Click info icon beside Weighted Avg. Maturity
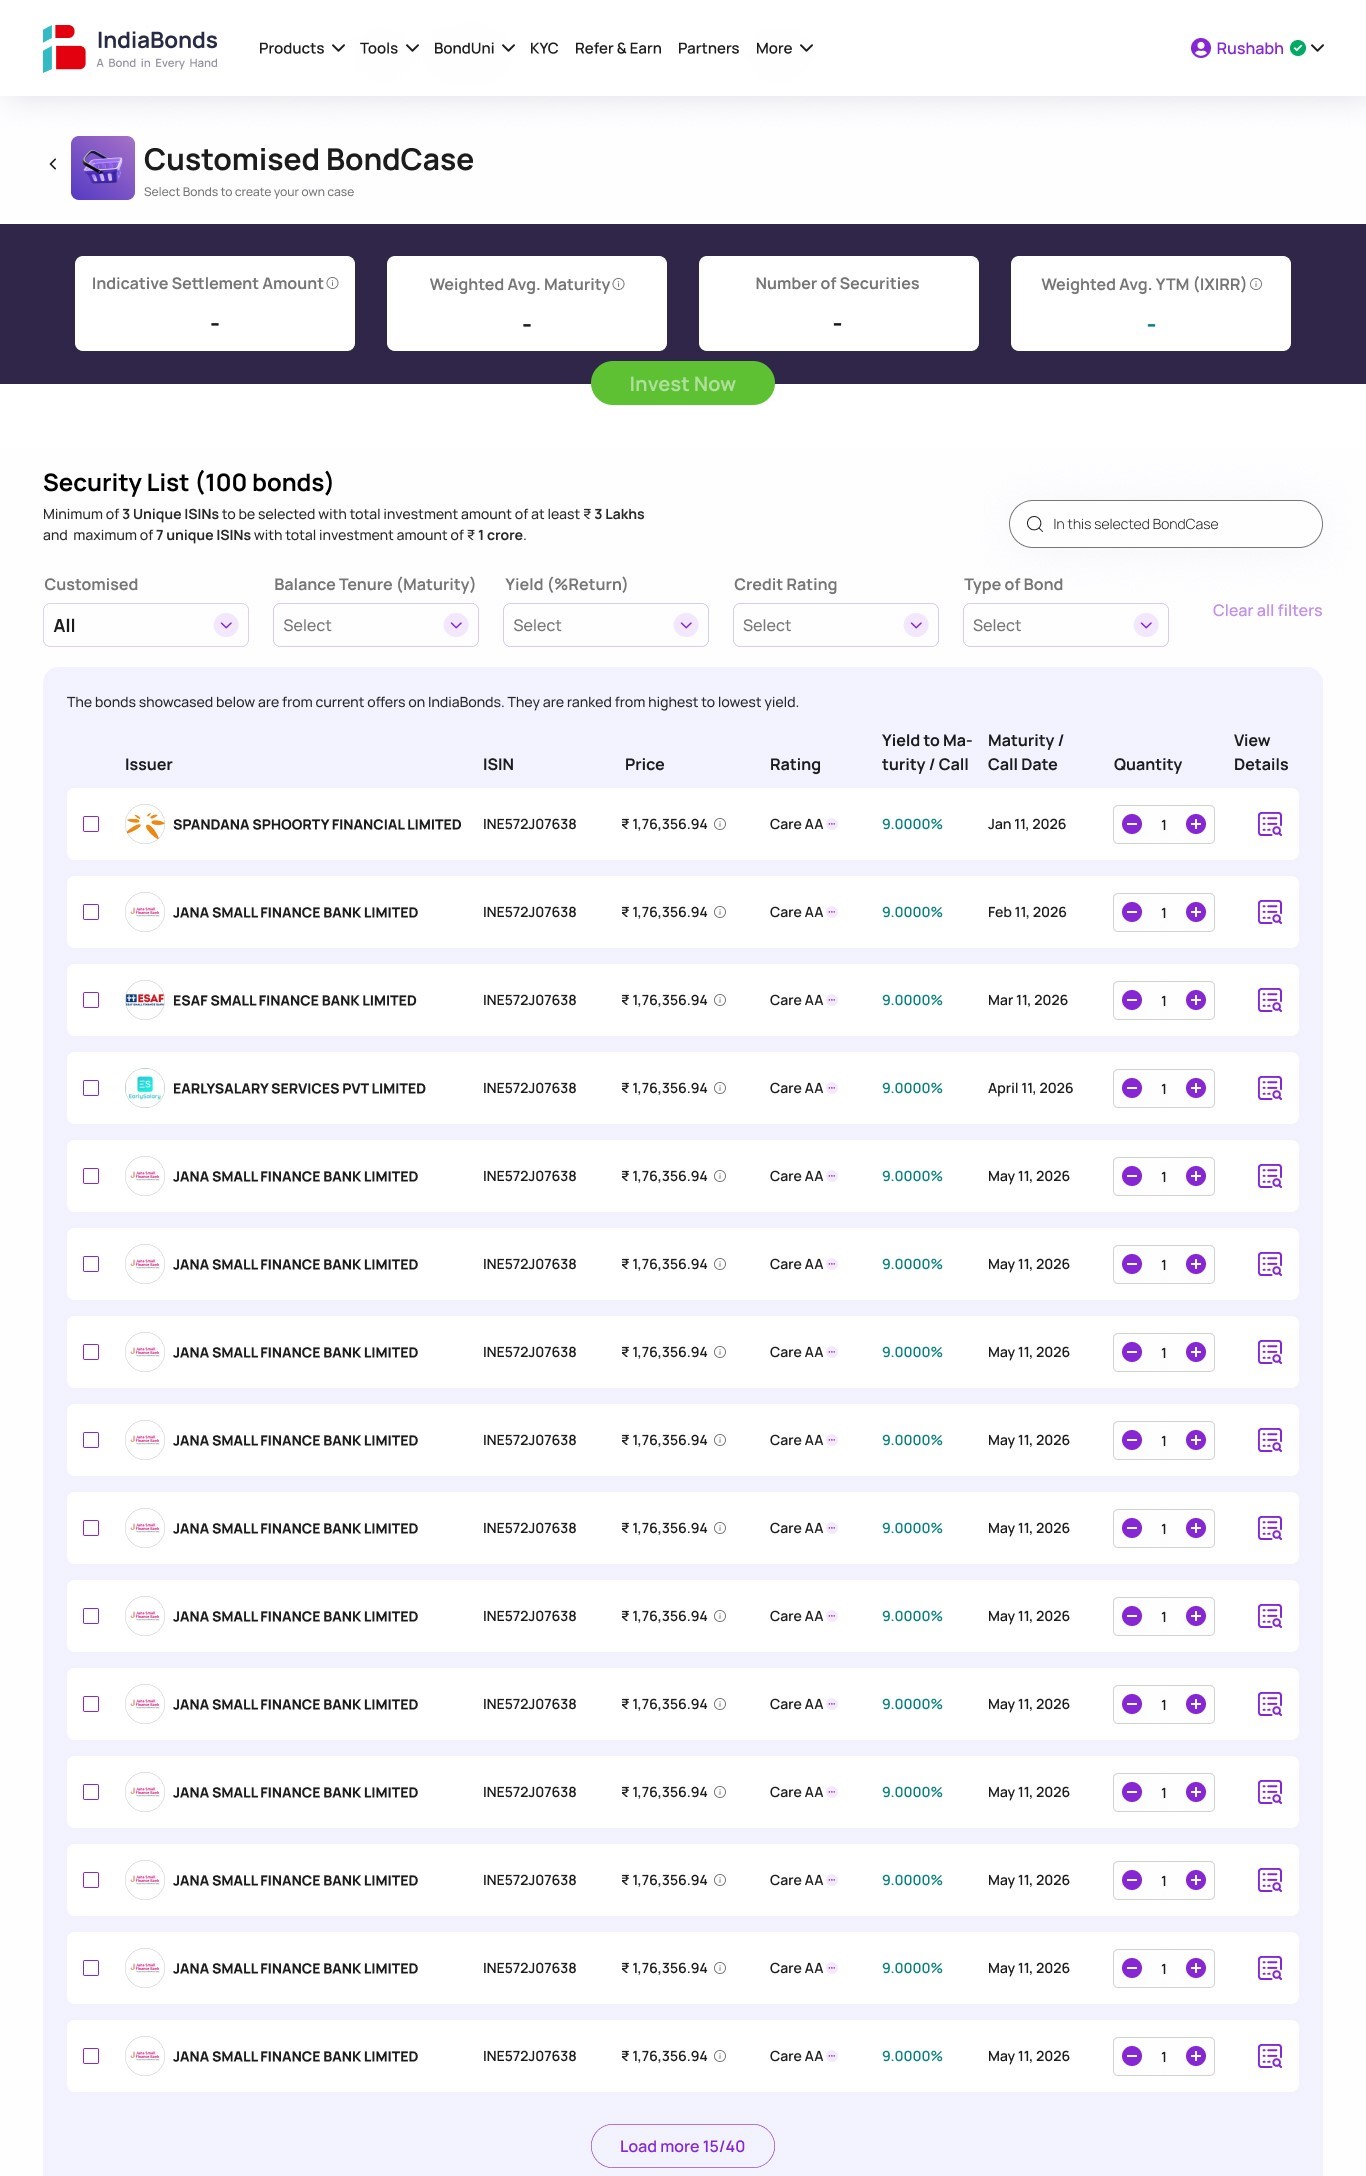This screenshot has width=1366, height=2176. tap(619, 284)
